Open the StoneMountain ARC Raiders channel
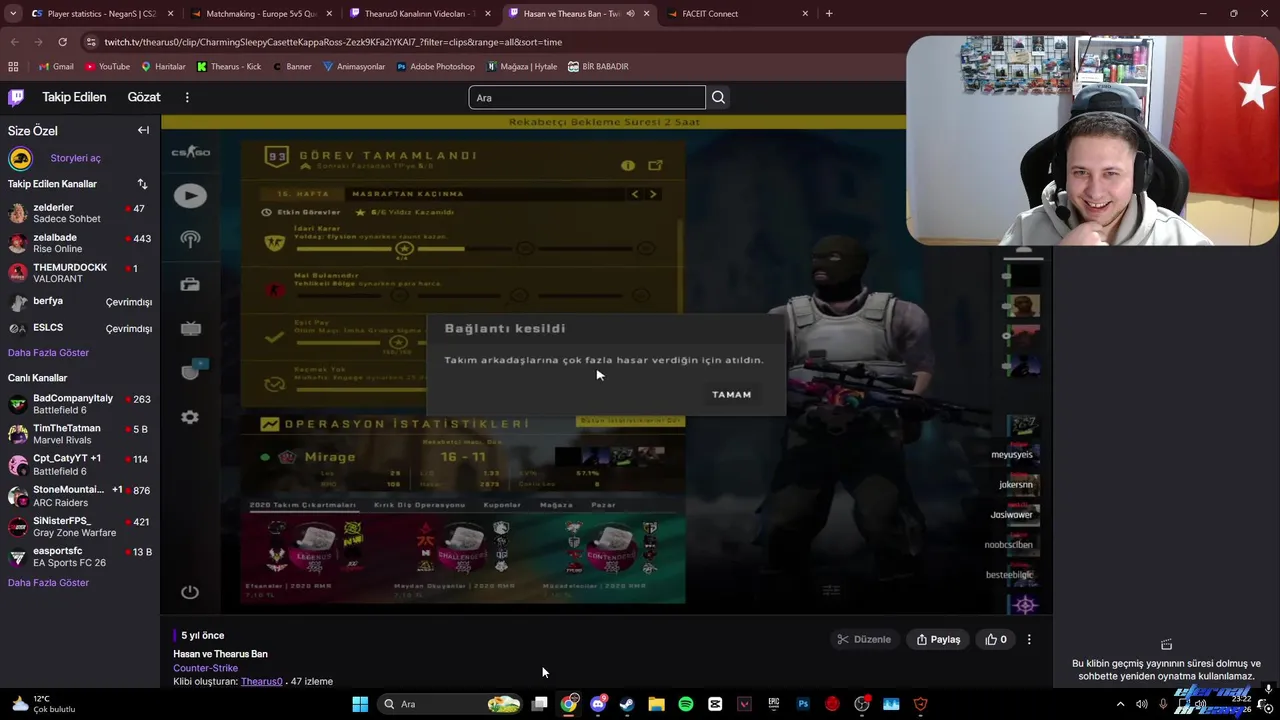Image resolution: width=1280 pixels, height=720 pixels. pos(80,496)
